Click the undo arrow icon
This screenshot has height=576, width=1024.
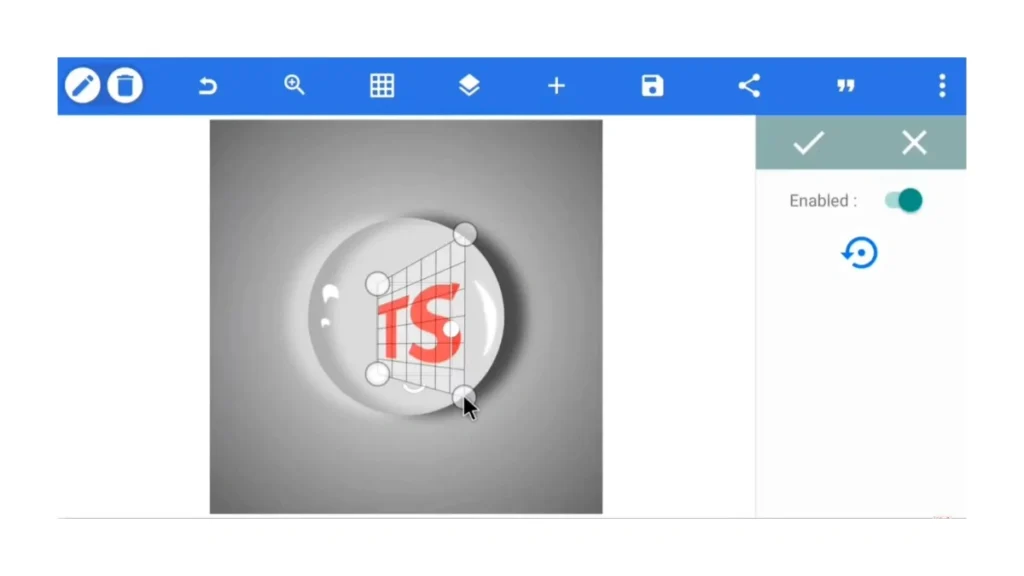(208, 86)
